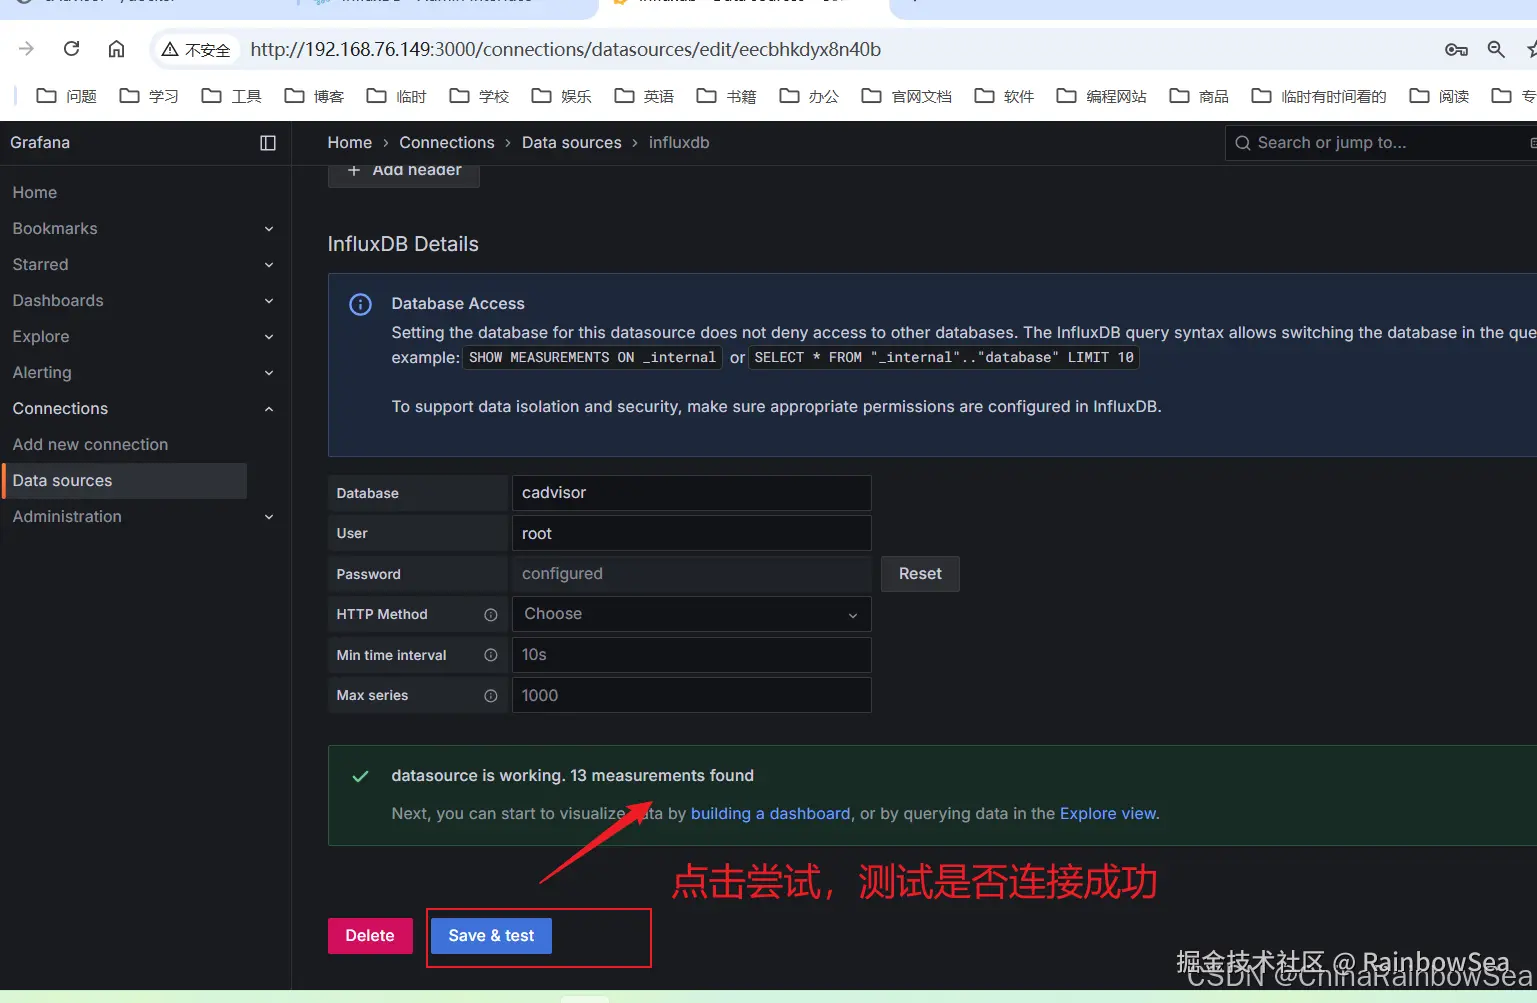
Task: Reset the configured password
Action: pos(920,574)
